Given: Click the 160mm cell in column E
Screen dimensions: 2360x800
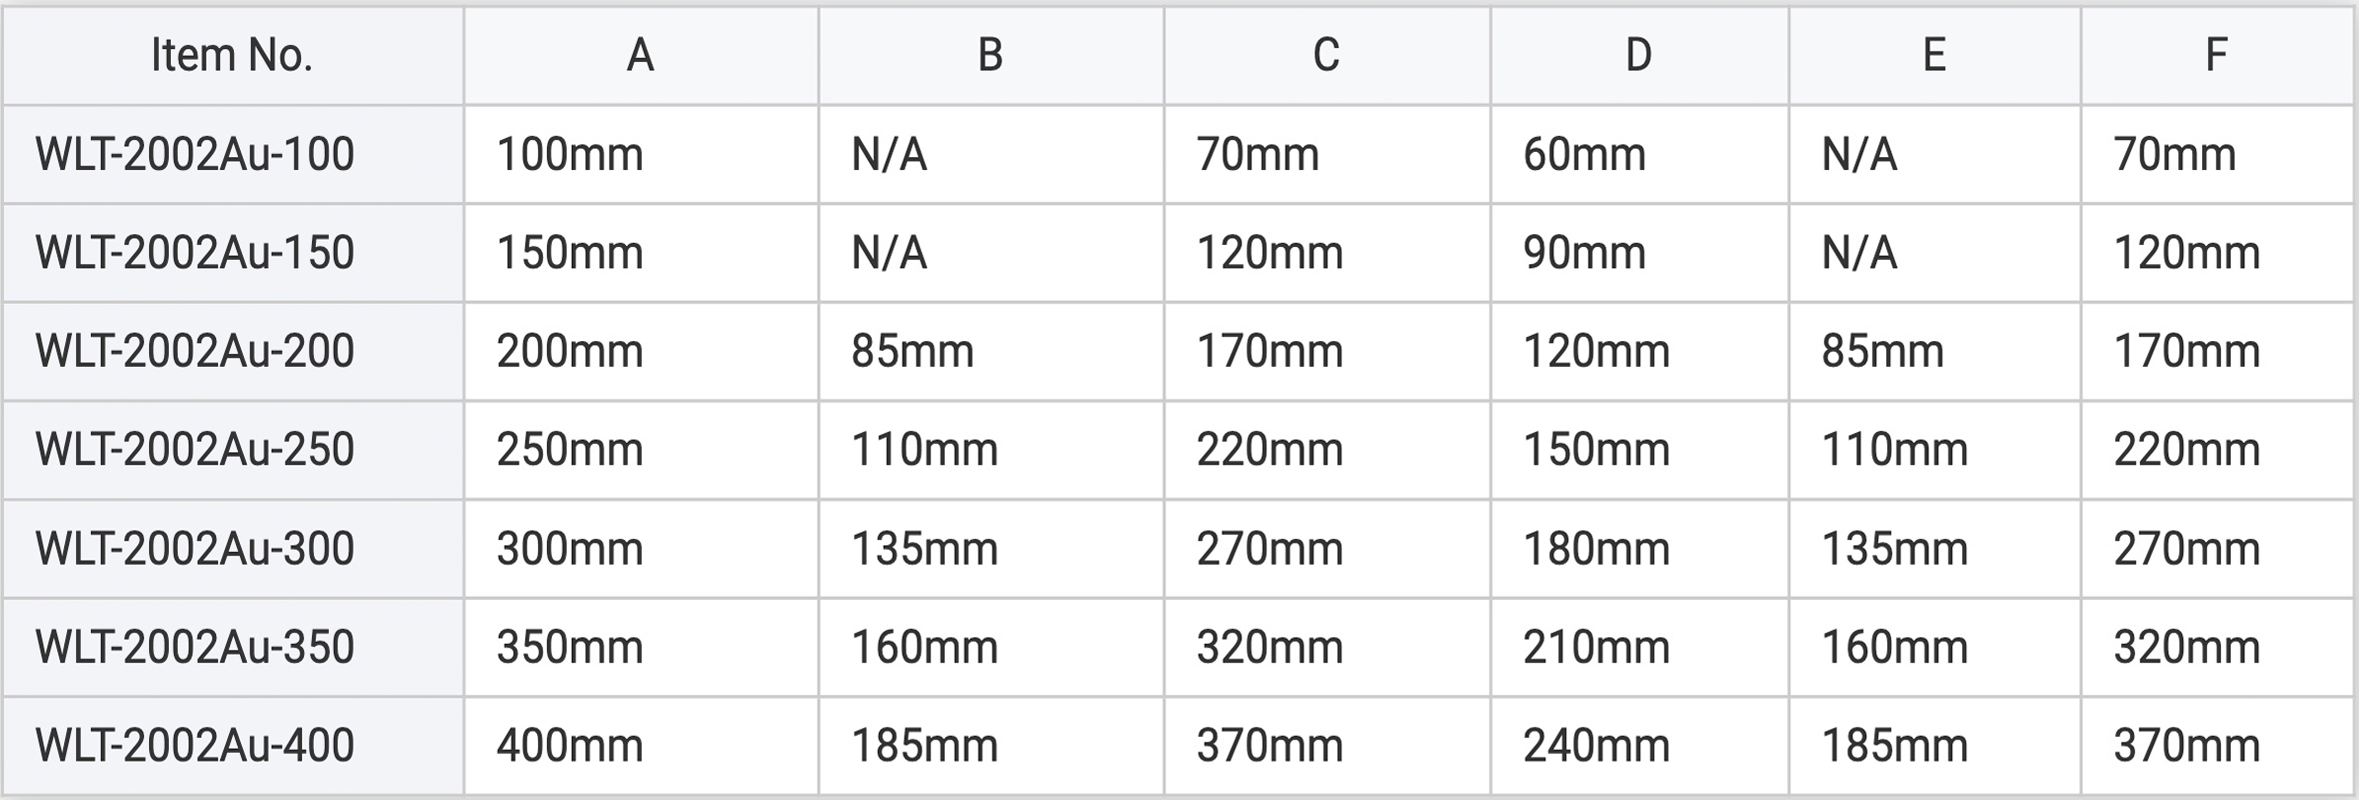Looking at the screenshot, I should (1894, 648).
